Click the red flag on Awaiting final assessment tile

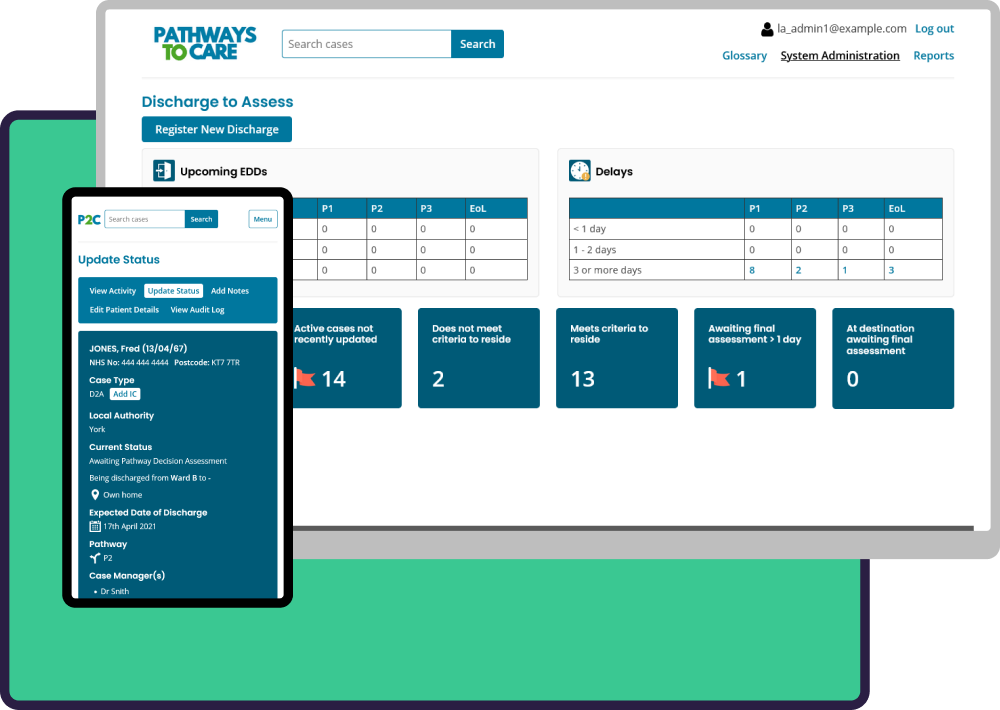[x=718, y=378]
